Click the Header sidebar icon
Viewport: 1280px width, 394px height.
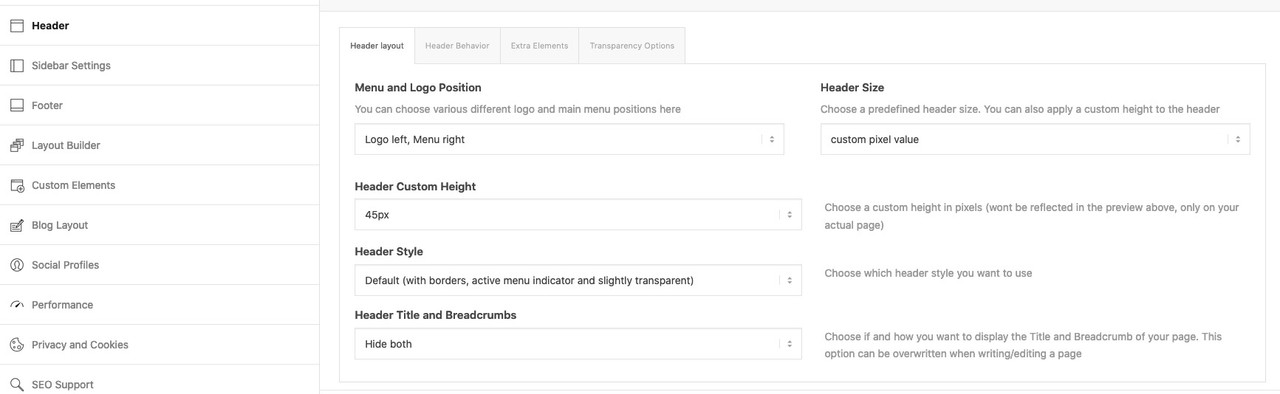coord(16,26)
